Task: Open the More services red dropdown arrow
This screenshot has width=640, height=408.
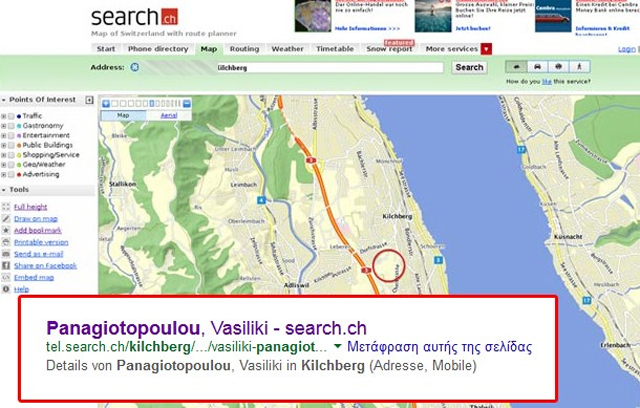Action: pyautogui.click(x=486, y=49)
